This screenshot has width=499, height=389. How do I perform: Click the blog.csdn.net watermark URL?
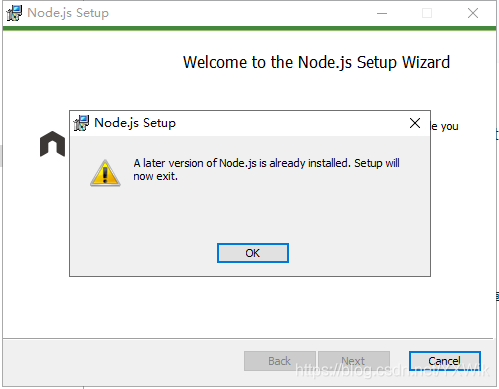392,370
